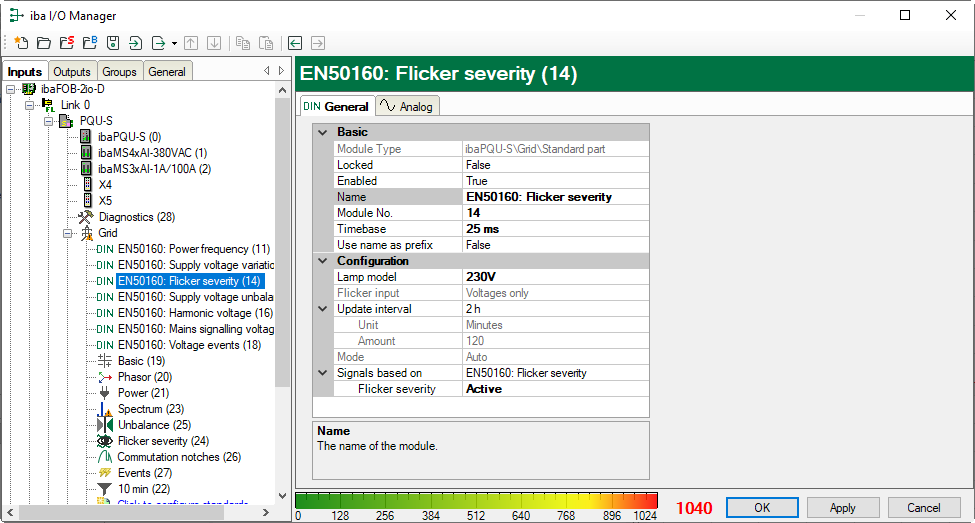This screenshot has width=975, height=523.
Task: Click the Name field value
Action: (x=555, y=197)
